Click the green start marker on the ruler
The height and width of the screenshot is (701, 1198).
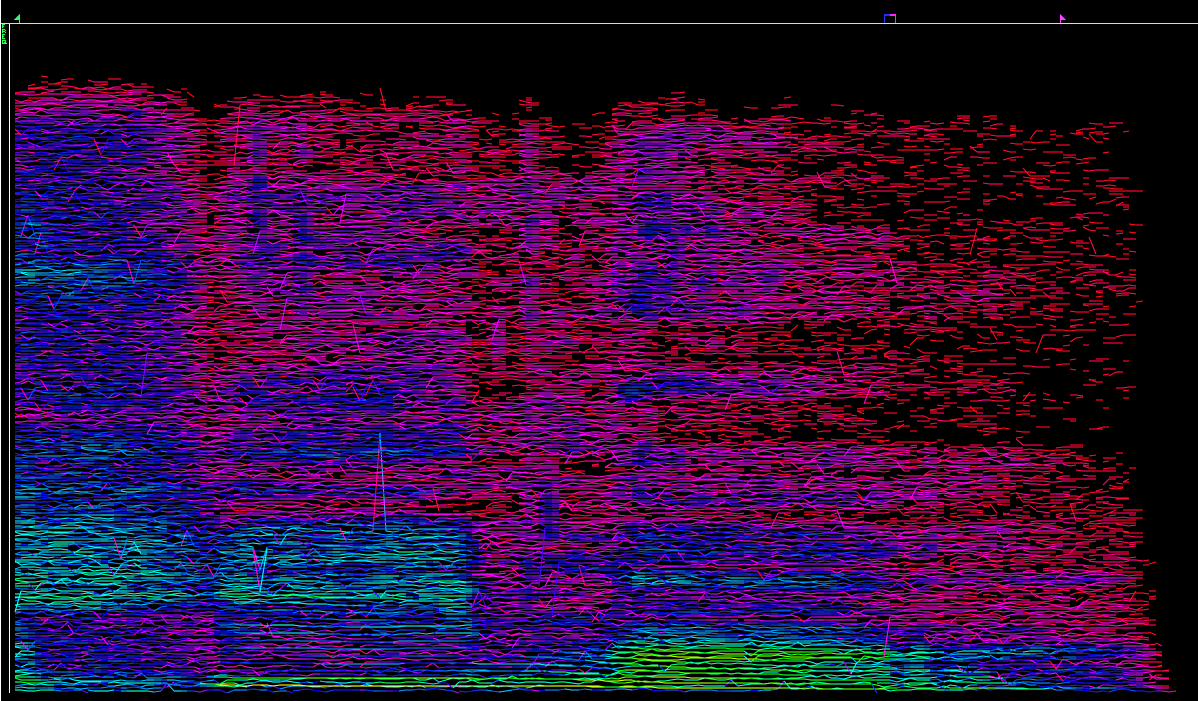[x=17, y=18]
